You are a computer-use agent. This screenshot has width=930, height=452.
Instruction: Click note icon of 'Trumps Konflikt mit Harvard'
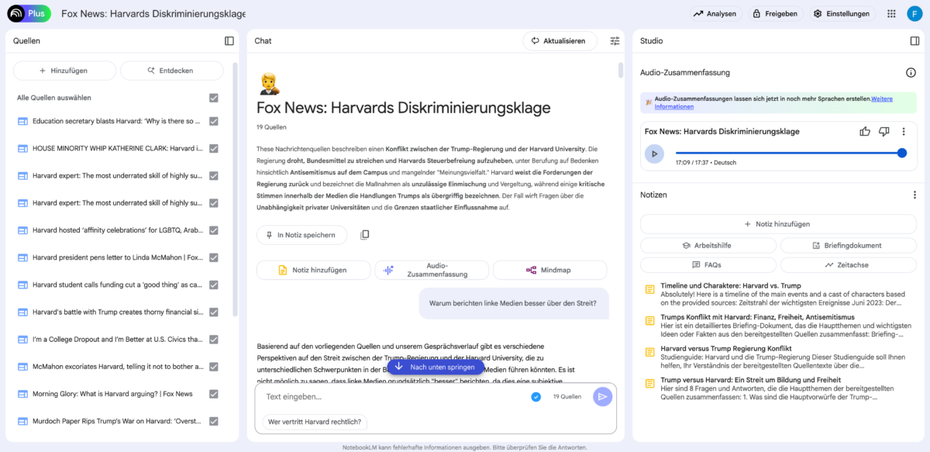[x=650, y=321]
